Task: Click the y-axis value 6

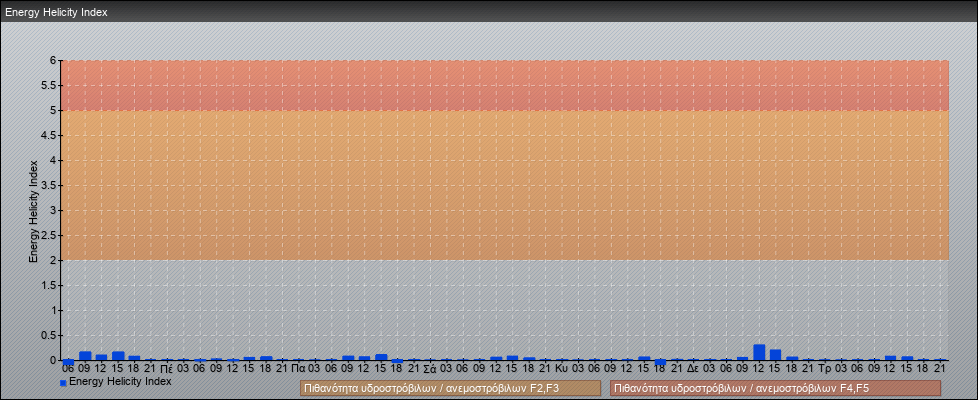Action: [x=54, y=61]
